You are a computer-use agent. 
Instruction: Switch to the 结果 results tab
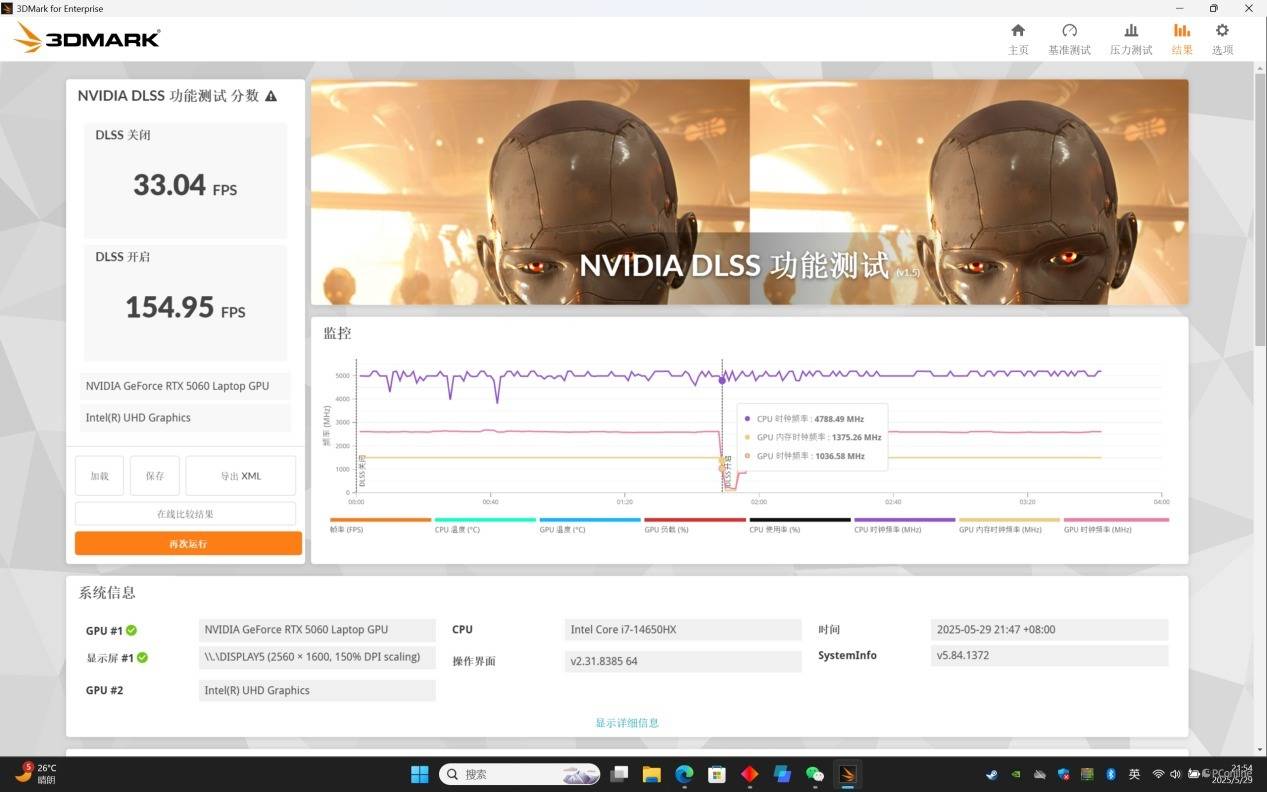tap(1181, 39)
